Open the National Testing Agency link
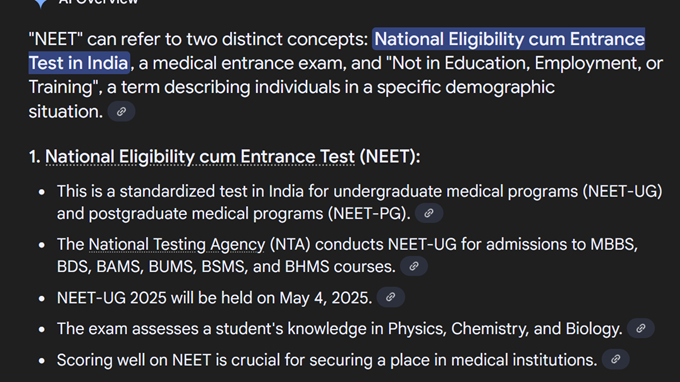The width and height of the screenshot is (680, 382). click(177, 245)
